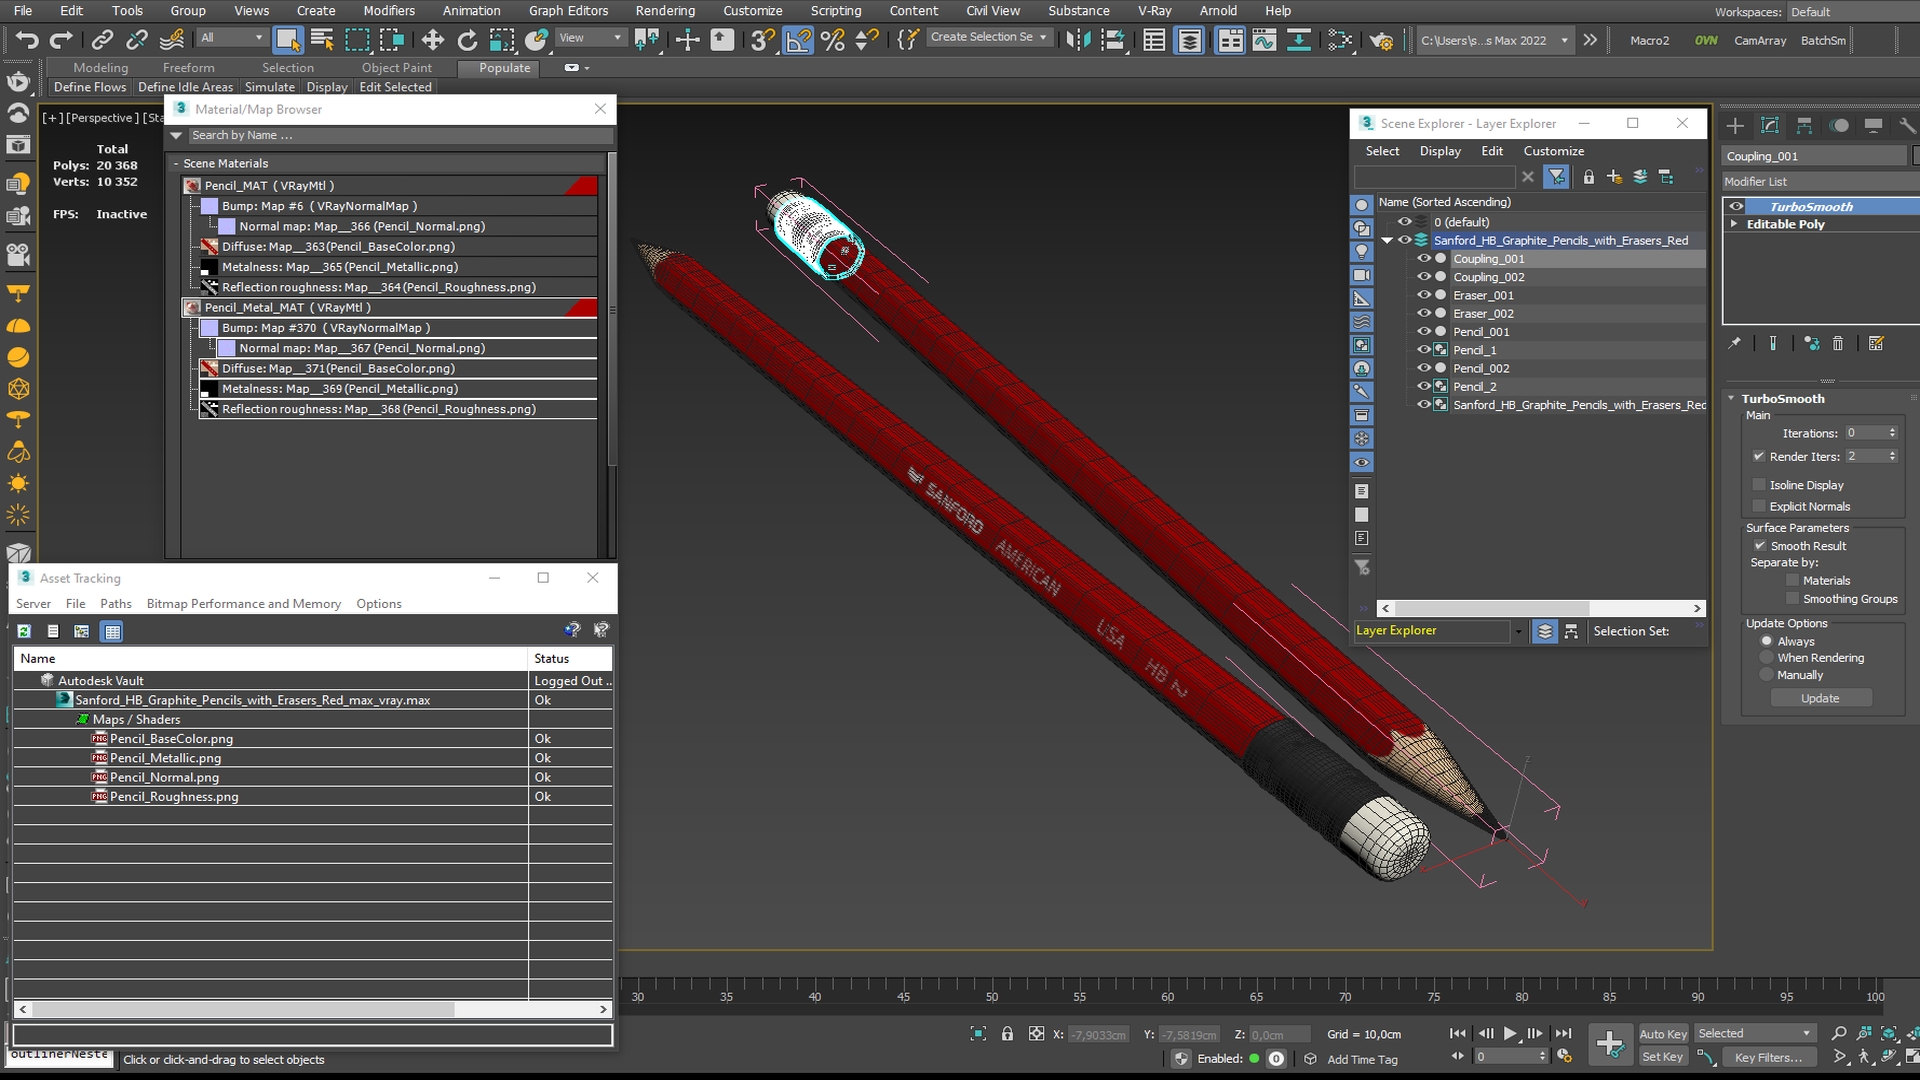Click the Undo arrow icon
The width and height of the screenshot is (1920, 1080).
pyautogui.click(x=27, y=40)
